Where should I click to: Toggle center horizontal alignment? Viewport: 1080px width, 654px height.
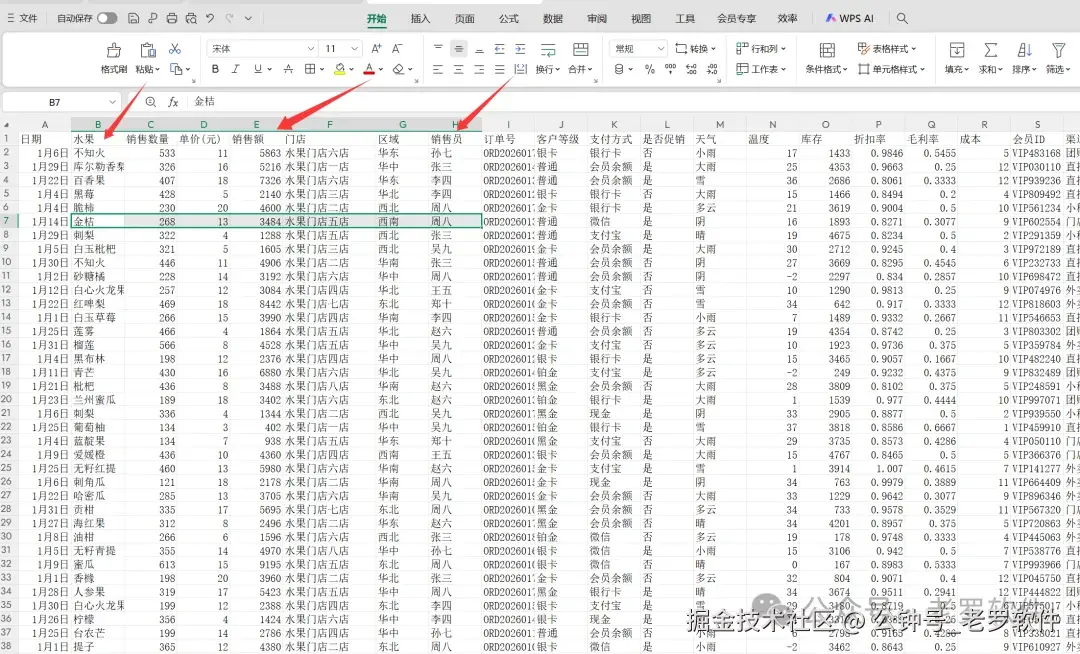459,69
